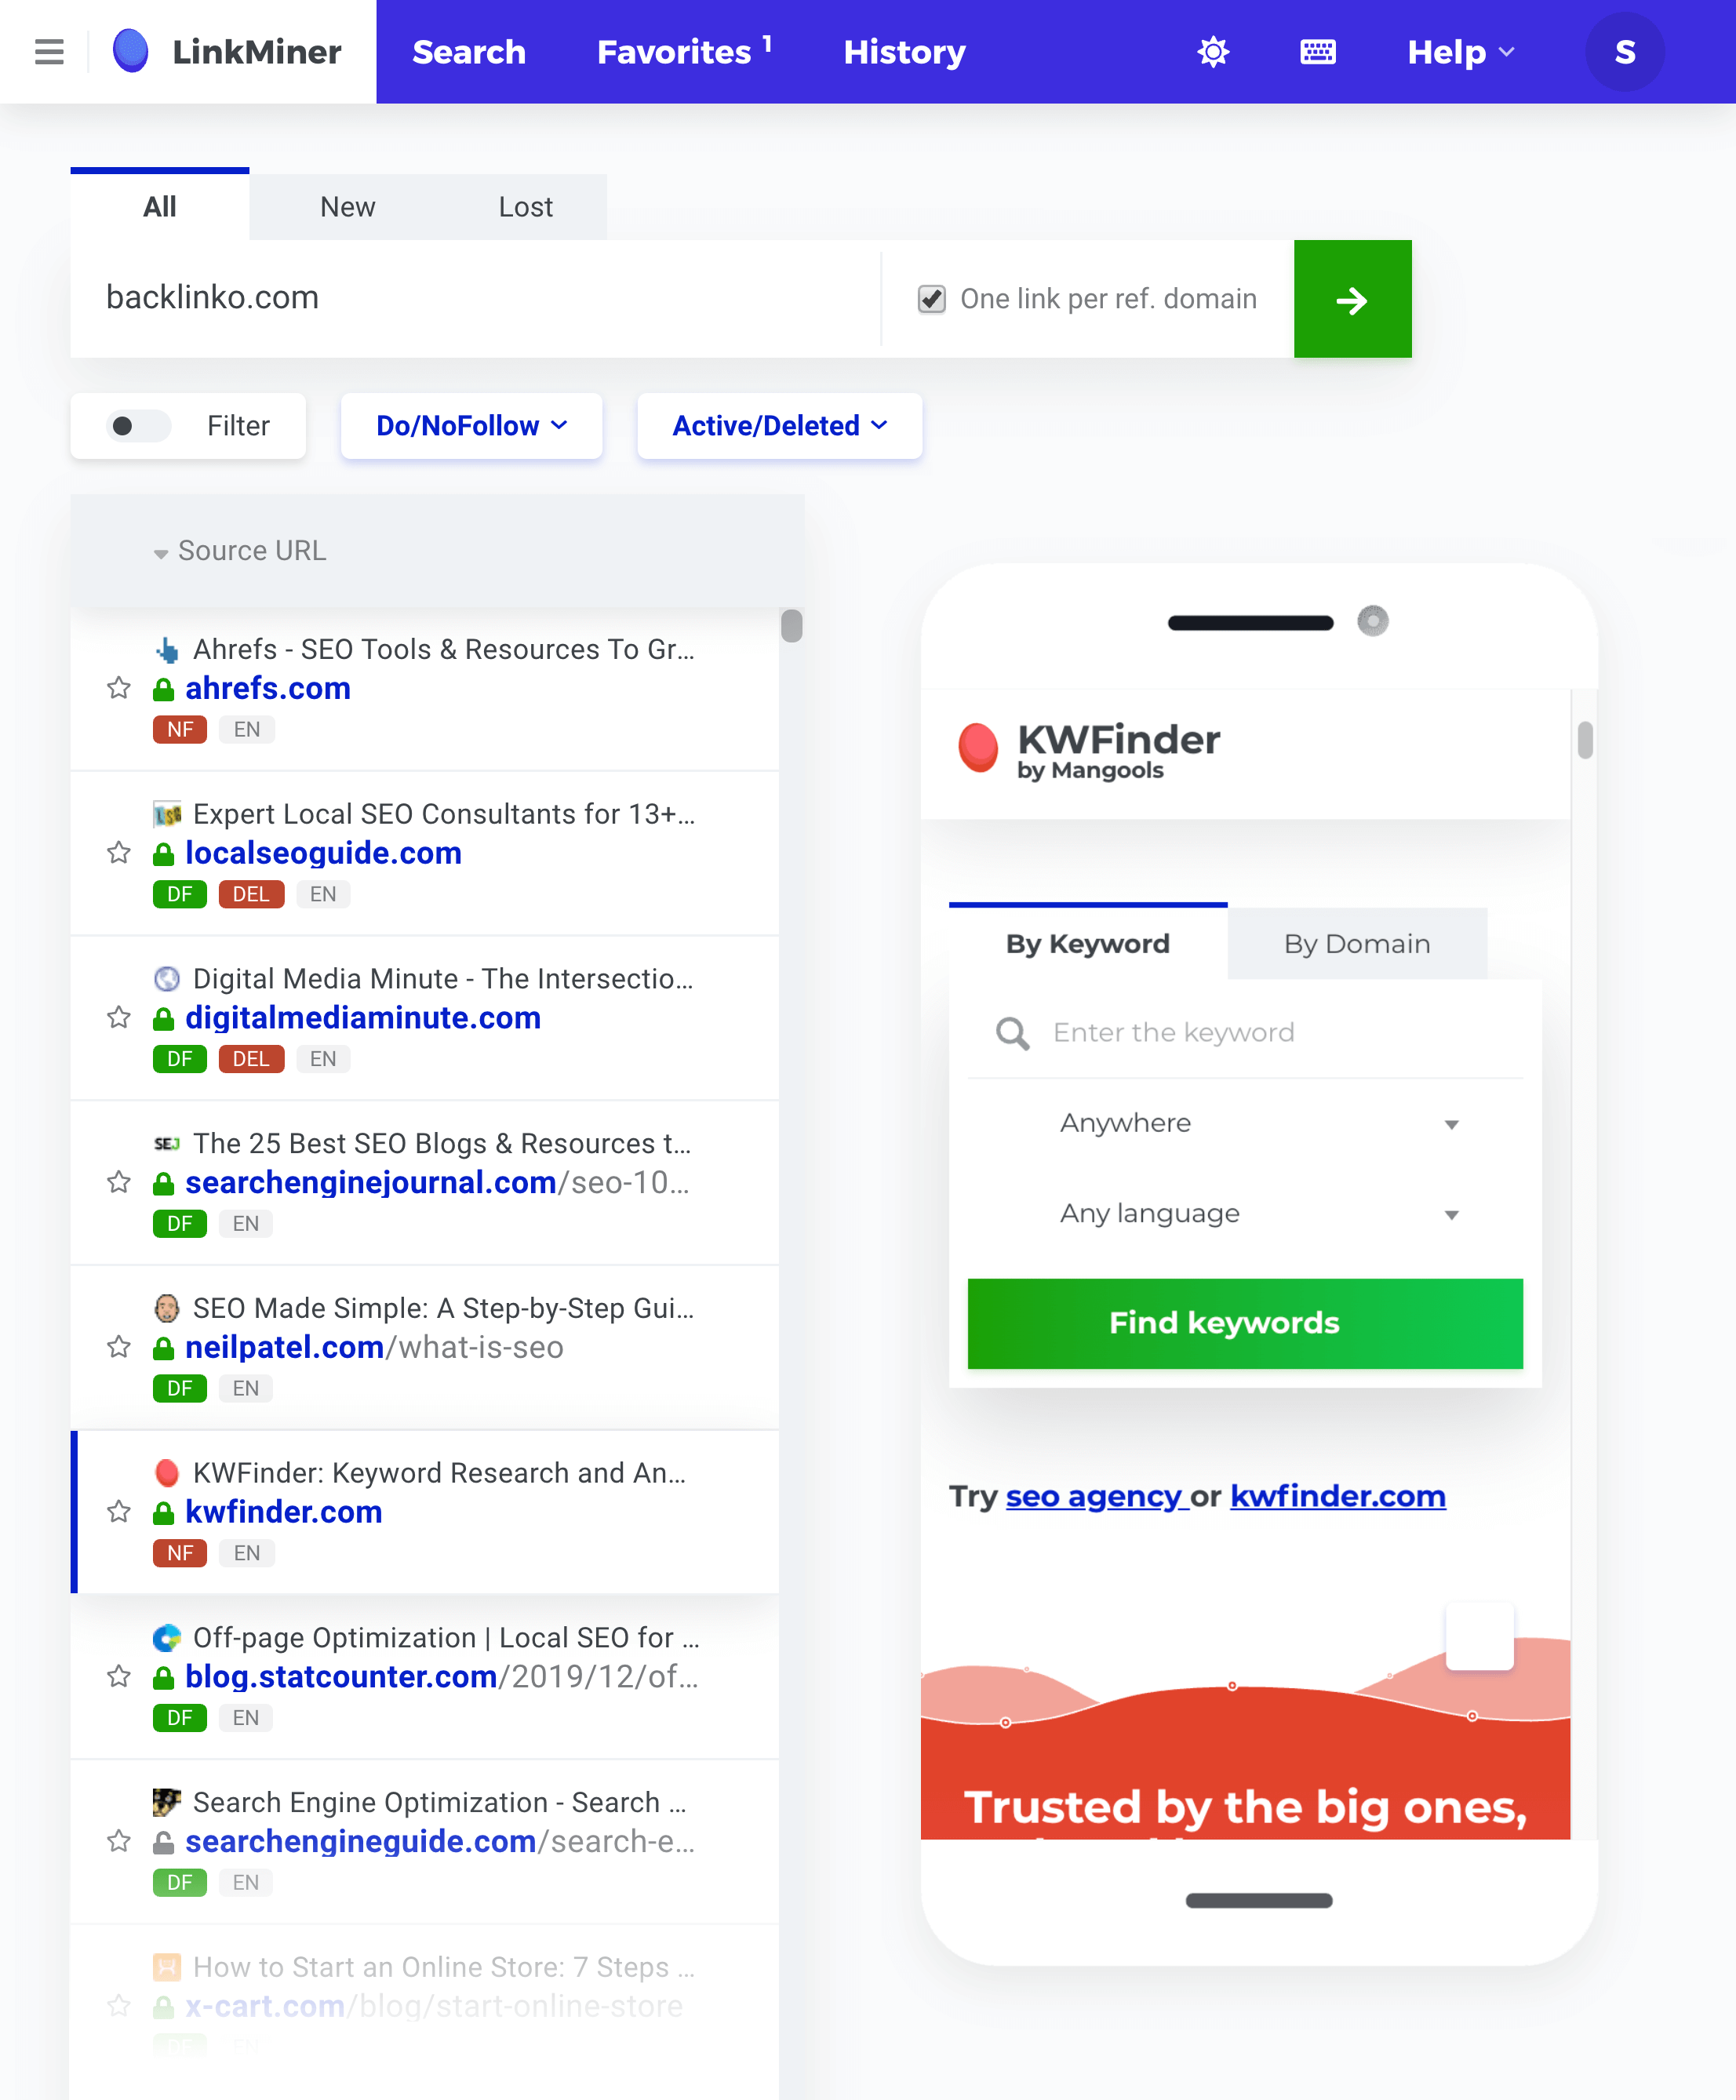This screenshot has width=1736, height=2100.
Task: Click the Find keywords green button
Action: coord(1244,1322)
